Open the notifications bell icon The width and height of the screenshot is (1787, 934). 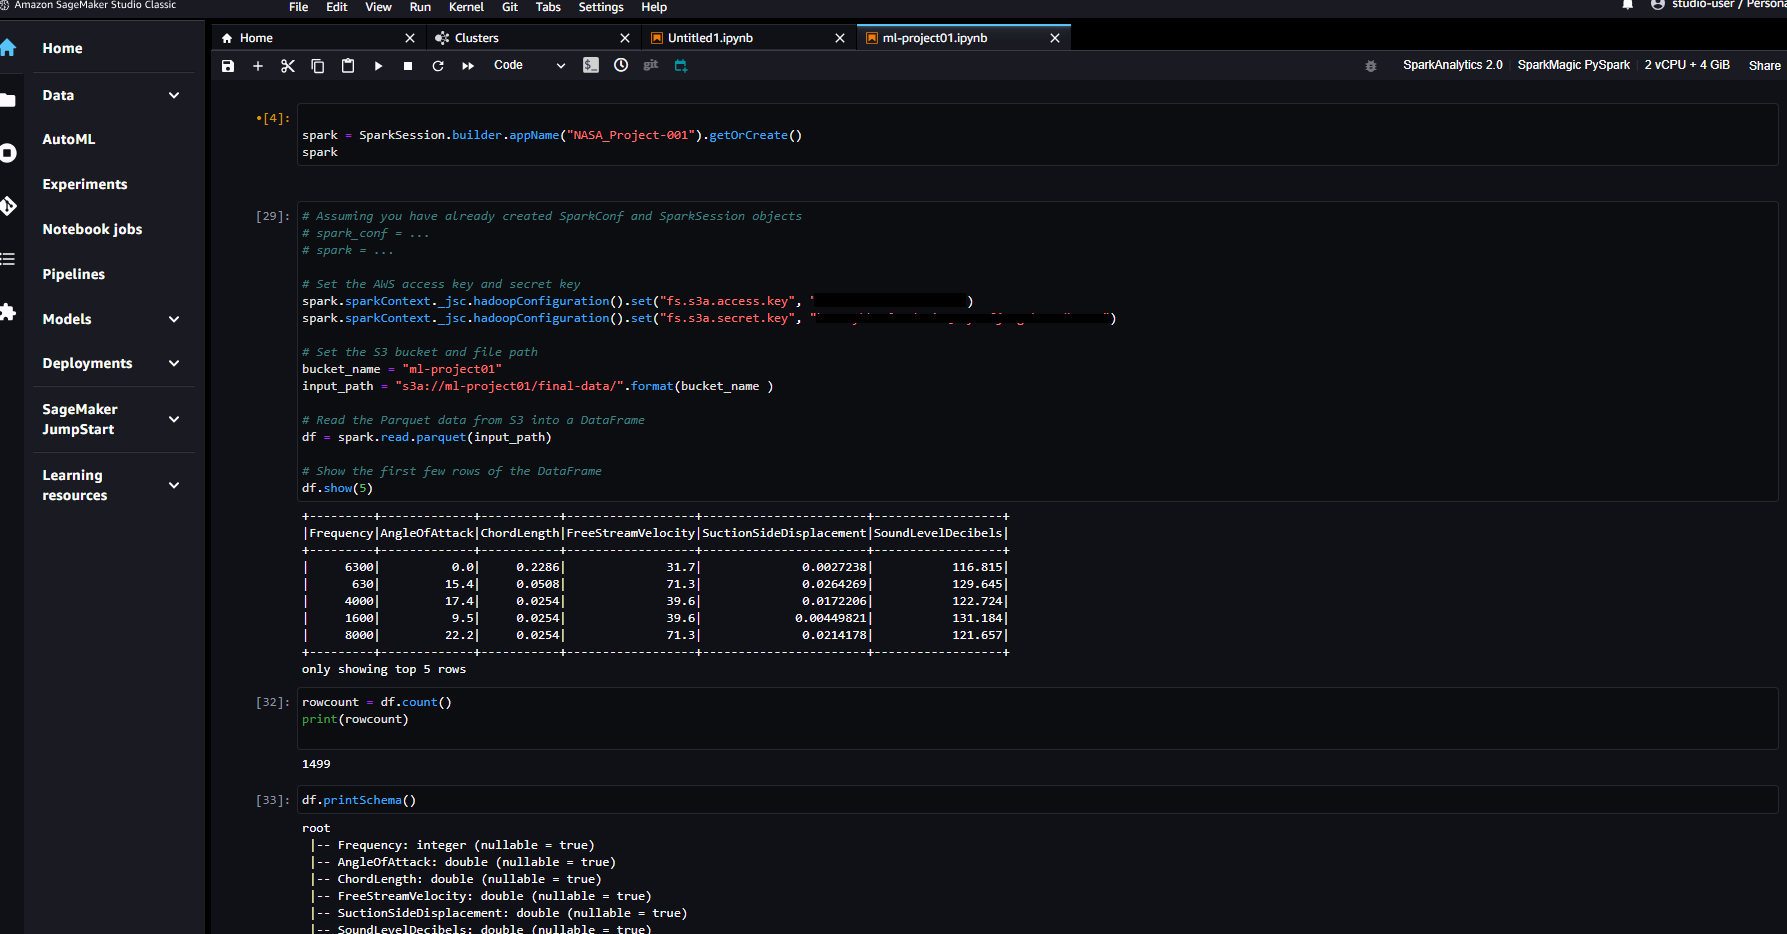coord(1628,5)
